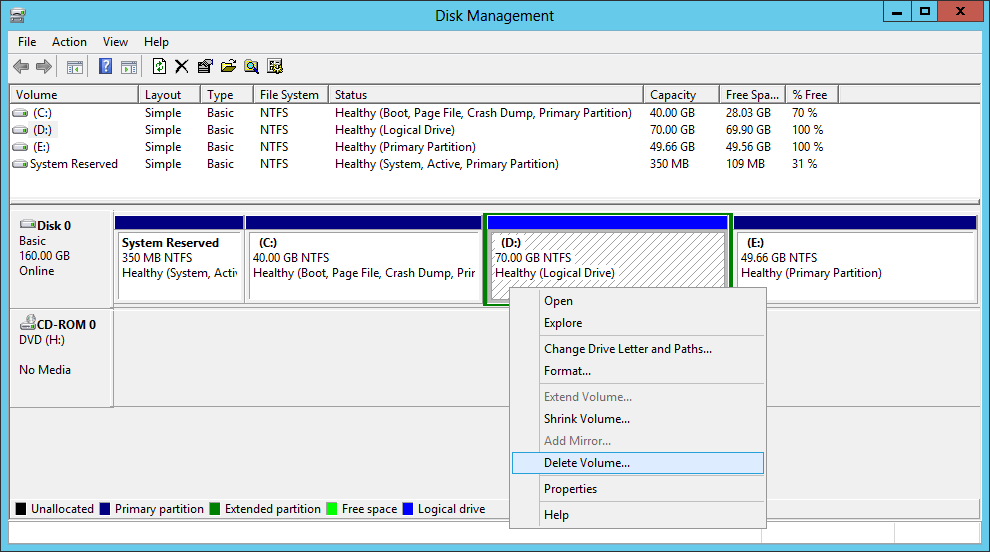Choose Format... from the context menu
The width and height of the screenshot is (990, 552).
[x=638, y=371]
